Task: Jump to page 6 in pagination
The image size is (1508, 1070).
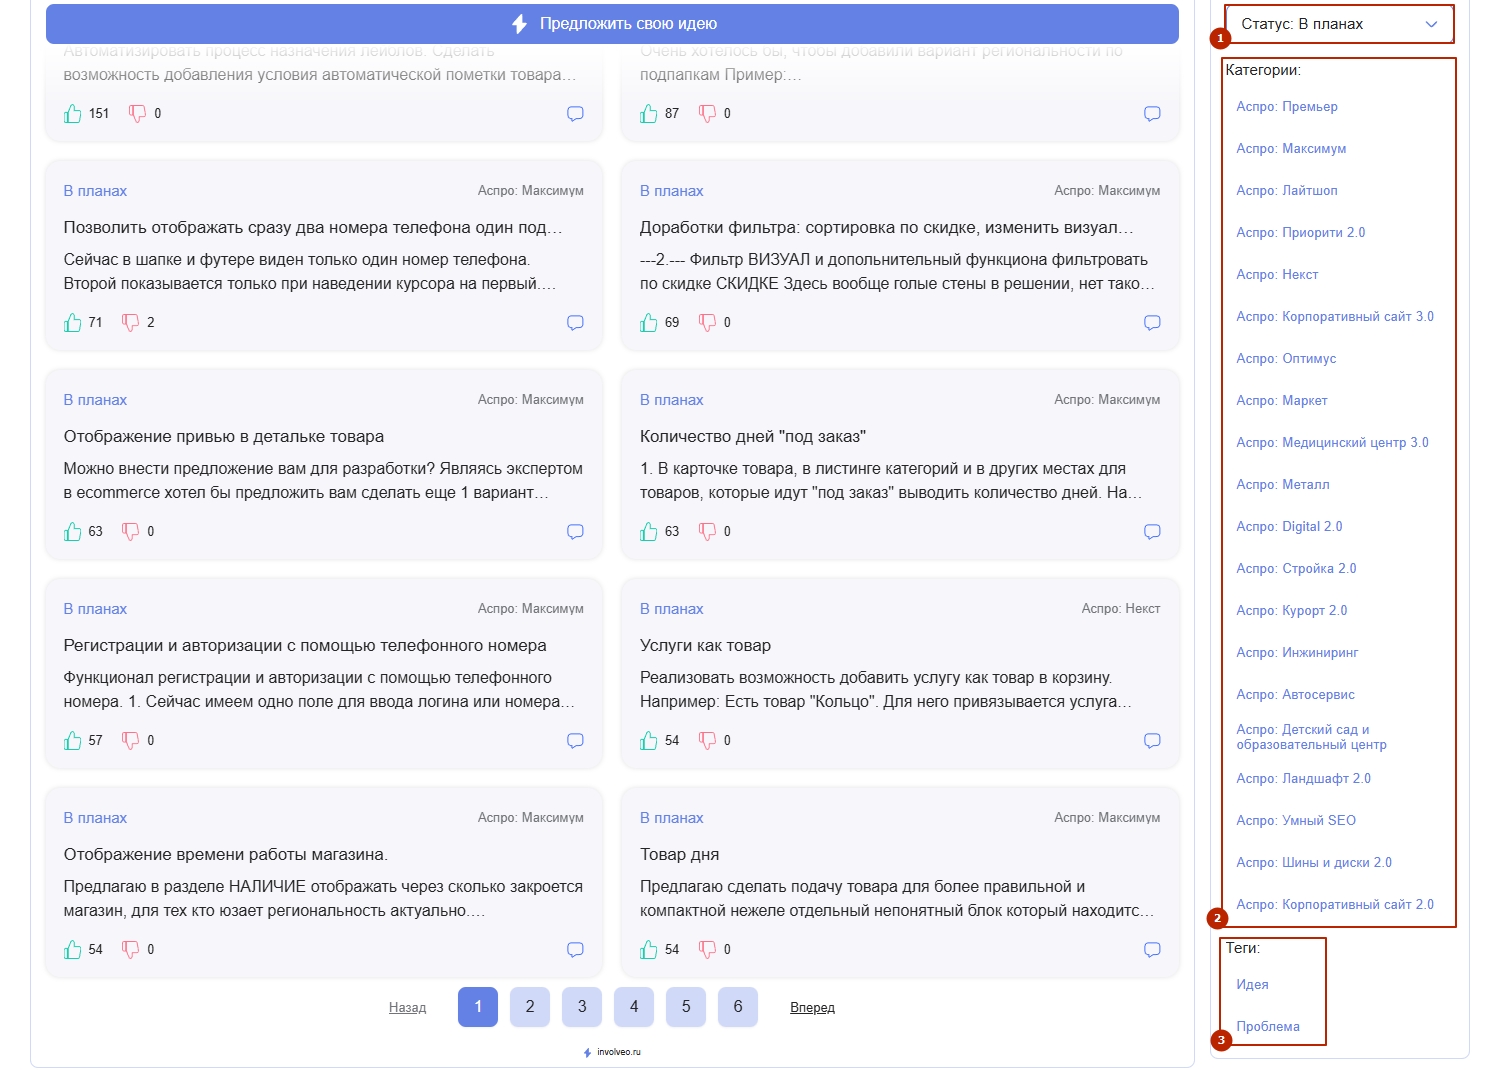Action: coord(738,1007)
